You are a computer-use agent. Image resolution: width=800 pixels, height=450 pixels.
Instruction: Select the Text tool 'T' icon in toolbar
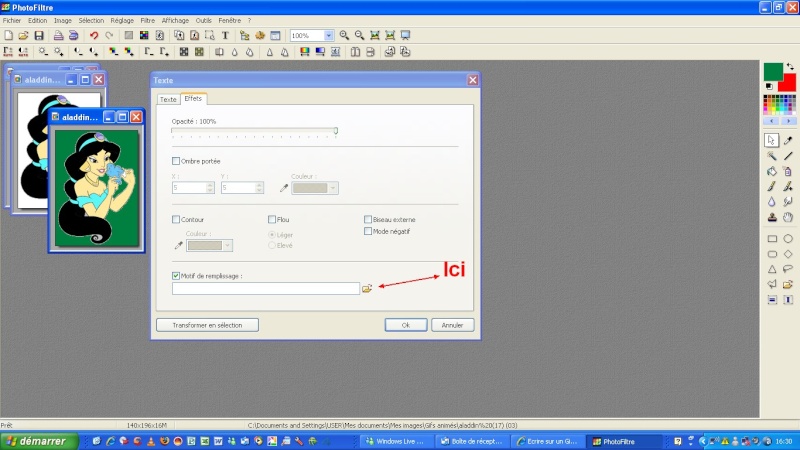[x=225, y=35]
